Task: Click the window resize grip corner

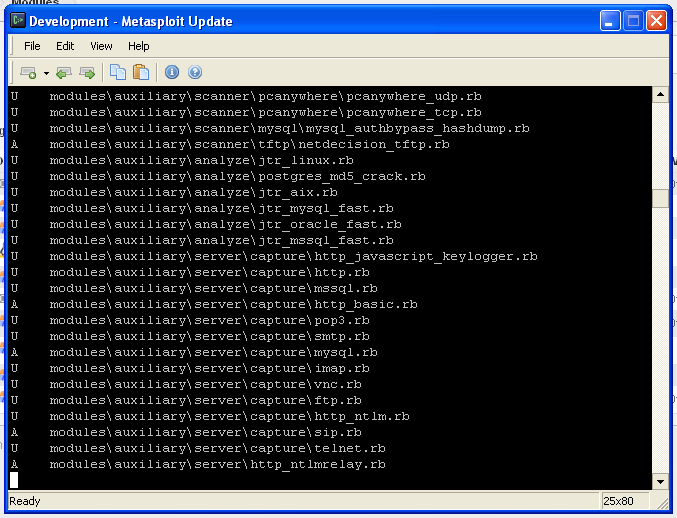Action: tap(663, 503)
